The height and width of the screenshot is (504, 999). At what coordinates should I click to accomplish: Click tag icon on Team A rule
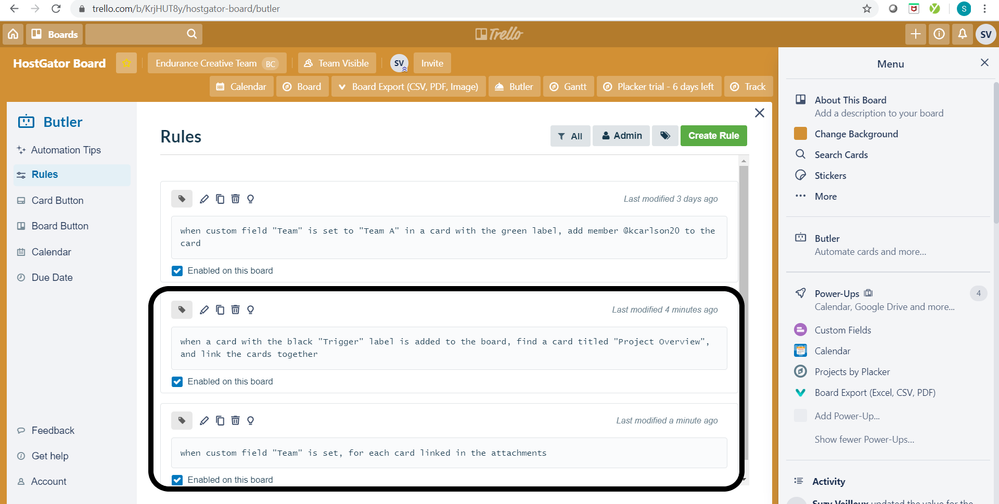(182, 199)
